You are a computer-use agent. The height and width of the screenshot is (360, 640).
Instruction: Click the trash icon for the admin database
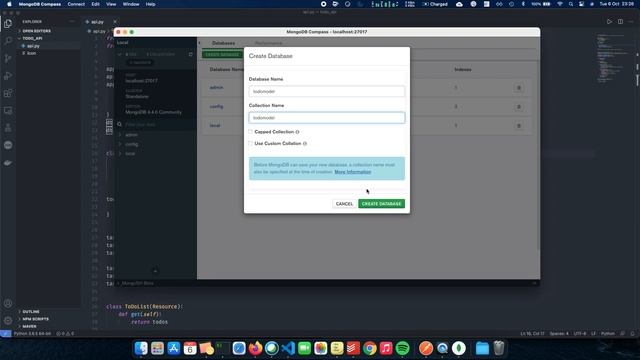click(519, 88)
